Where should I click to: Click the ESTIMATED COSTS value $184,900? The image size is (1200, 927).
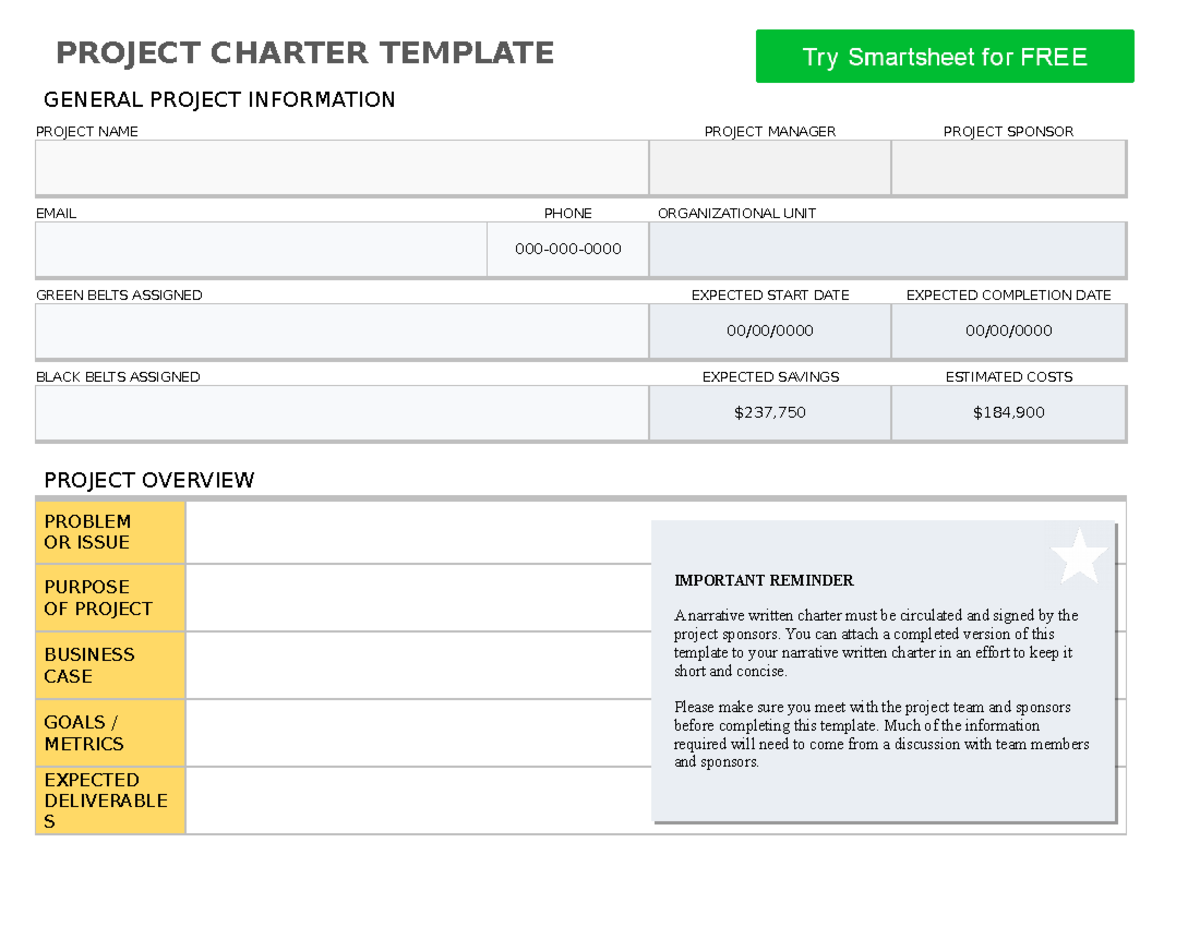(1009, 412)
